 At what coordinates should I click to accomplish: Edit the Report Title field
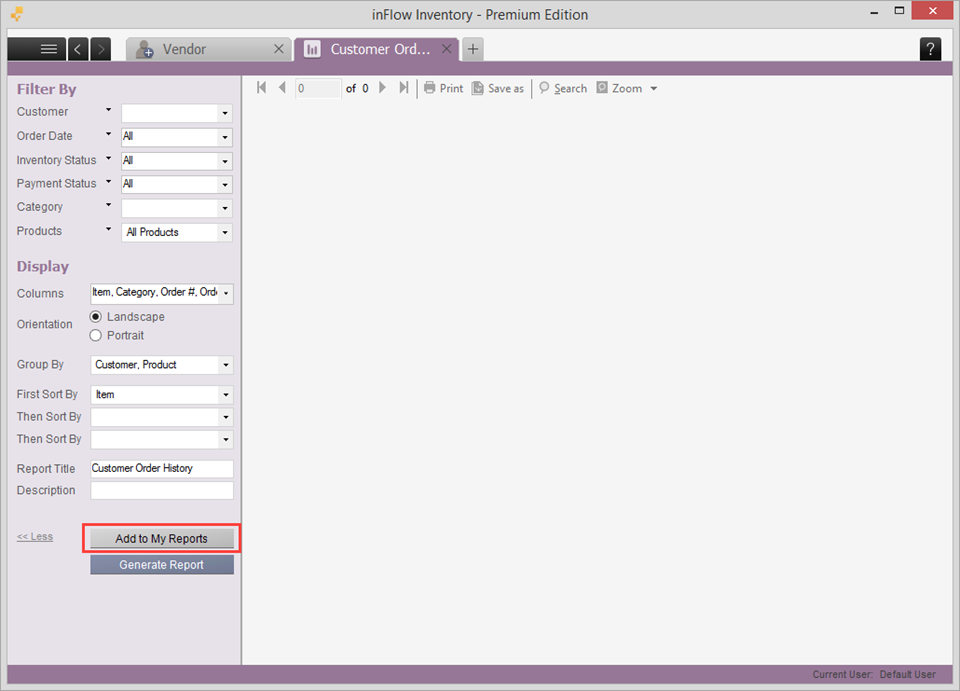coord(162,469)
